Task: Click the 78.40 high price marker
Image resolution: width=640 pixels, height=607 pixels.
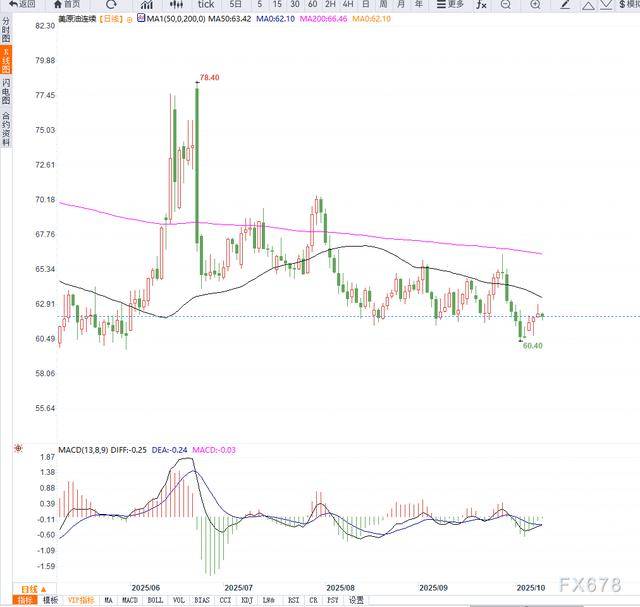Action: pyautogui.click(x=209, y=77)
